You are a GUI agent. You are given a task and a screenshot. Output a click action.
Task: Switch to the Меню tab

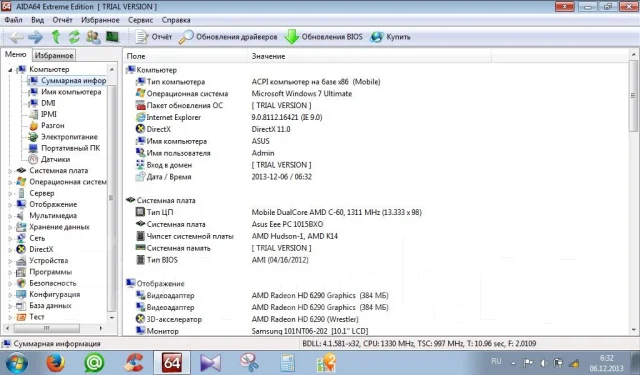click(x=16, y=54)
